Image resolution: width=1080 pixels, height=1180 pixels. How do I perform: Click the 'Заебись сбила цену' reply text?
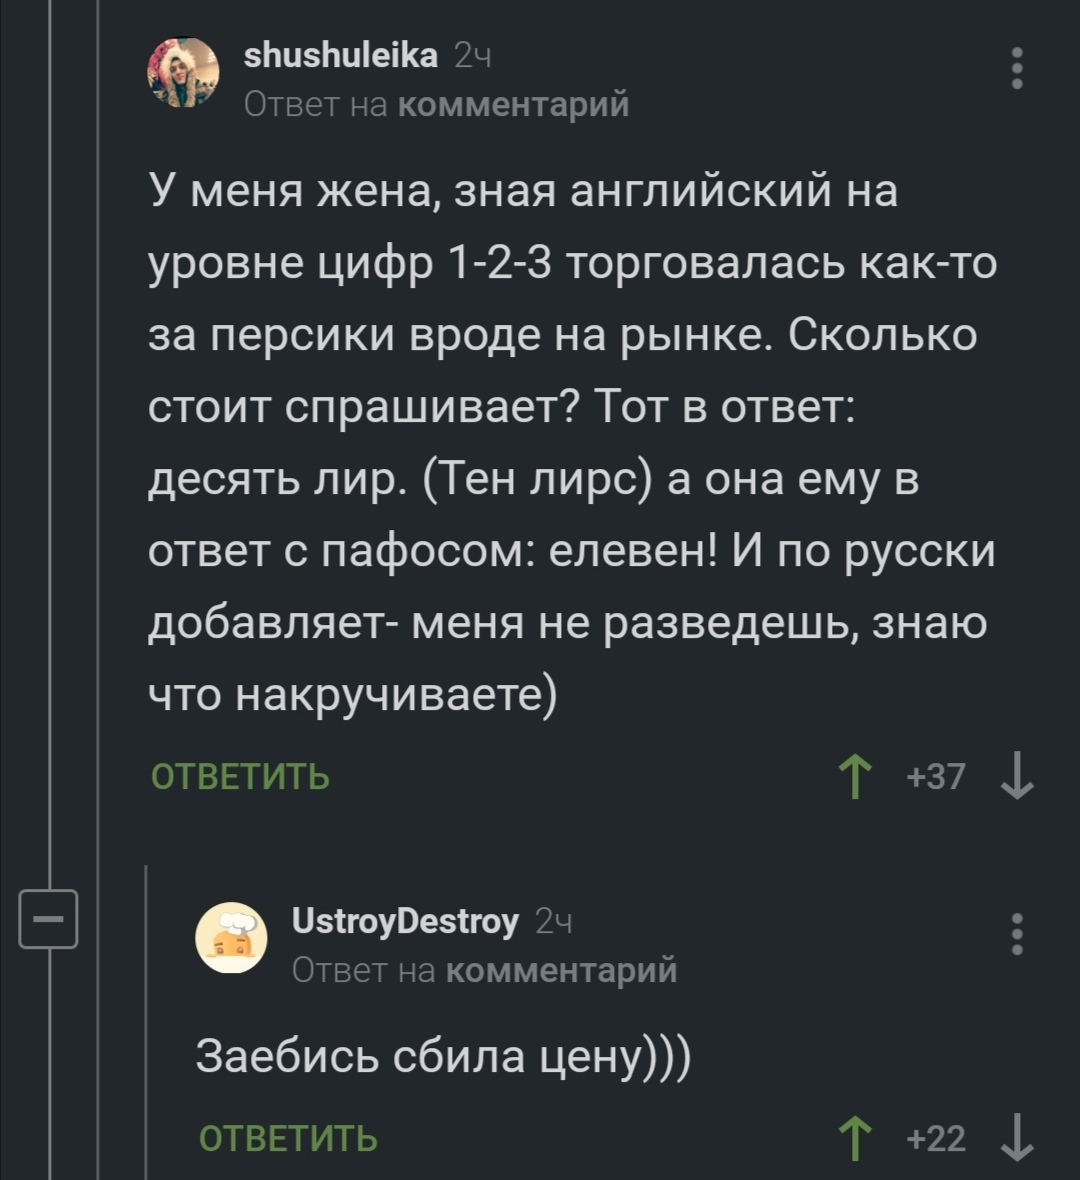[442, 1056]
